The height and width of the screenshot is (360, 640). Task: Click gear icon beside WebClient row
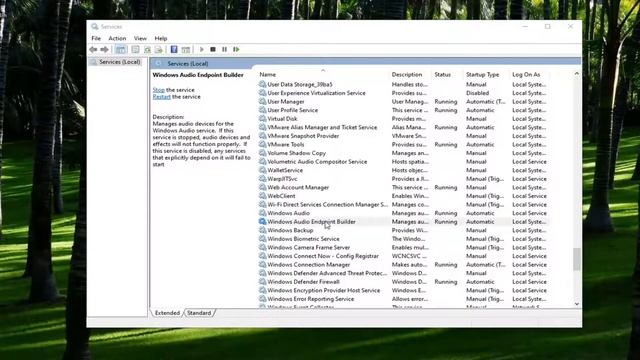click(x=262, y=196)
